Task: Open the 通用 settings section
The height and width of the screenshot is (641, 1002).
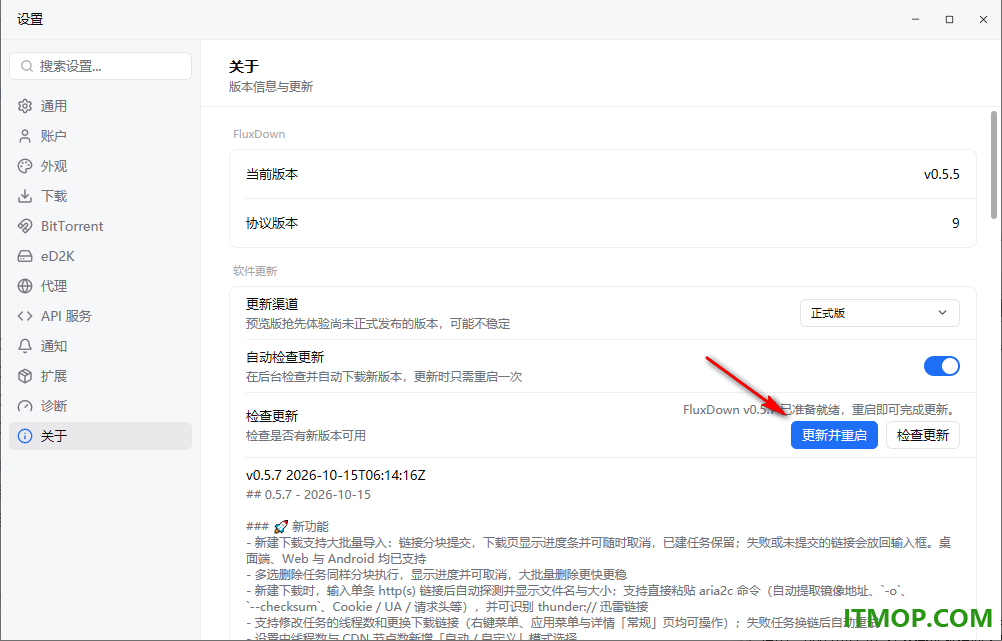Action: tap(100, 106)
